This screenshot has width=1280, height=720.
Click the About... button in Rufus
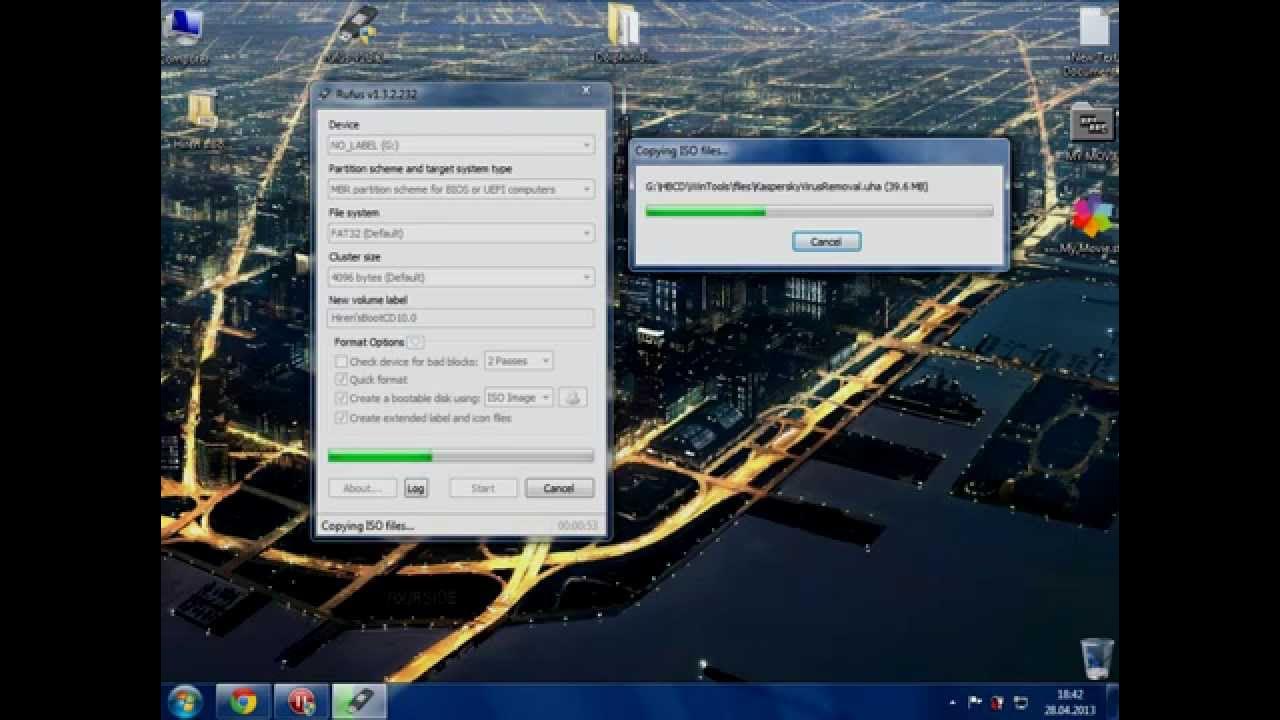click(362, 488)
